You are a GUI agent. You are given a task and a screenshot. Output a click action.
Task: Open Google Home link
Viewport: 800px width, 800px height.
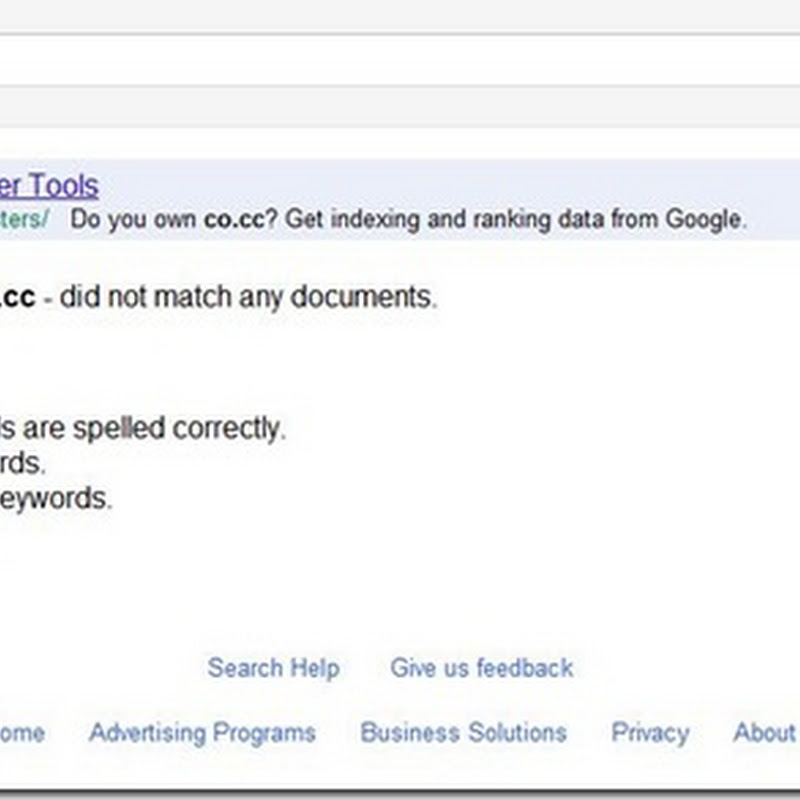click(20, 733)
